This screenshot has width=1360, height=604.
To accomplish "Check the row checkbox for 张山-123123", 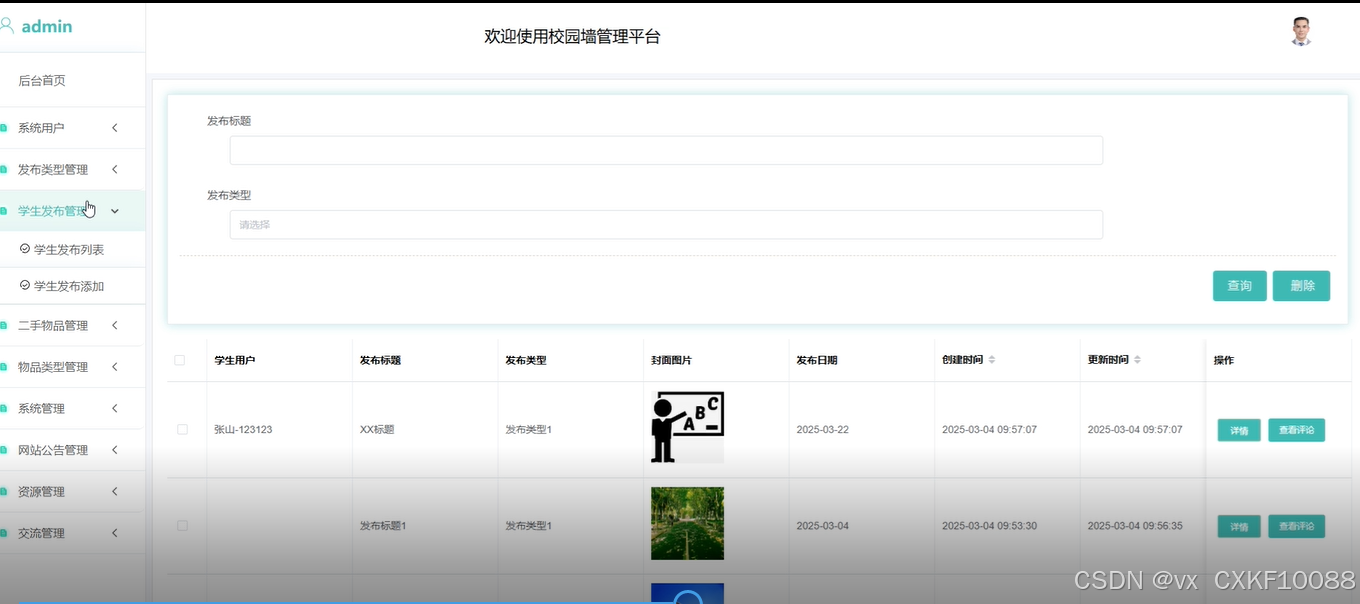I will coord(182,429).
